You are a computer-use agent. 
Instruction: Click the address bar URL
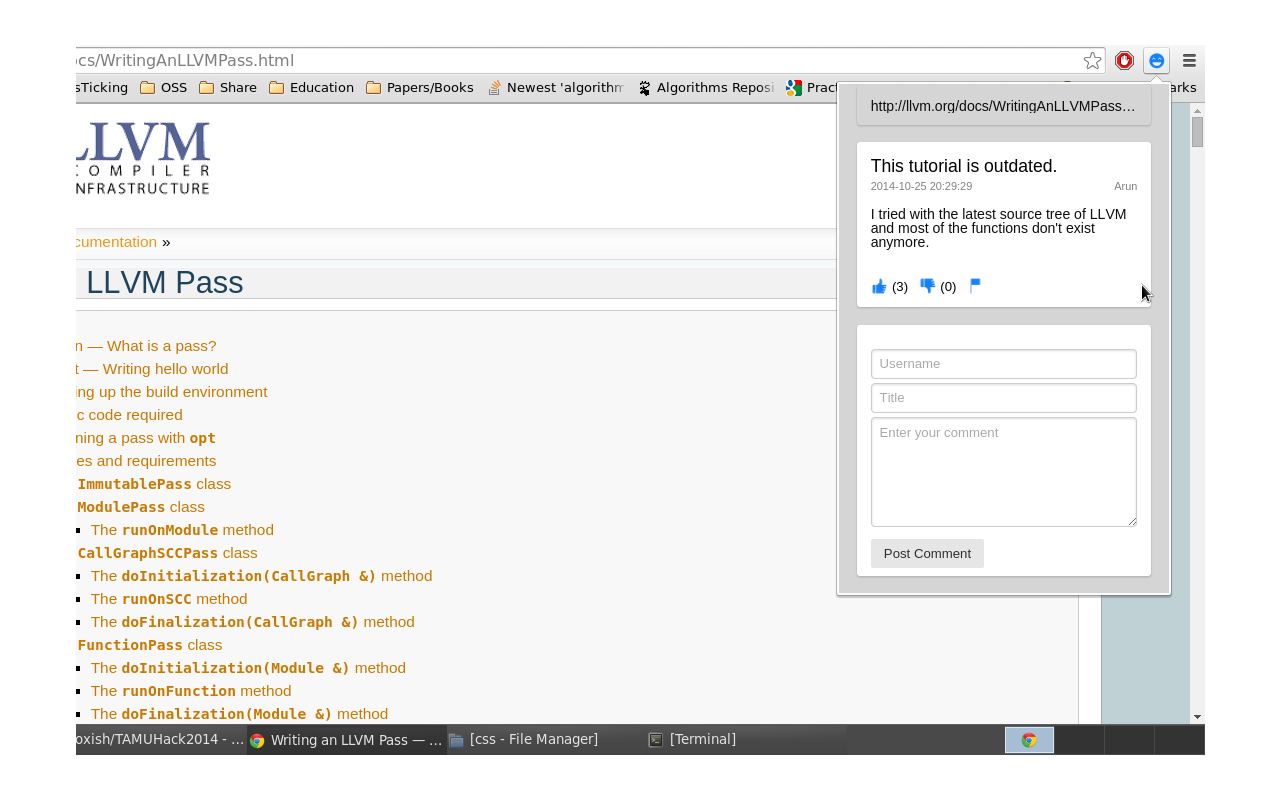(x=185, y=61)
